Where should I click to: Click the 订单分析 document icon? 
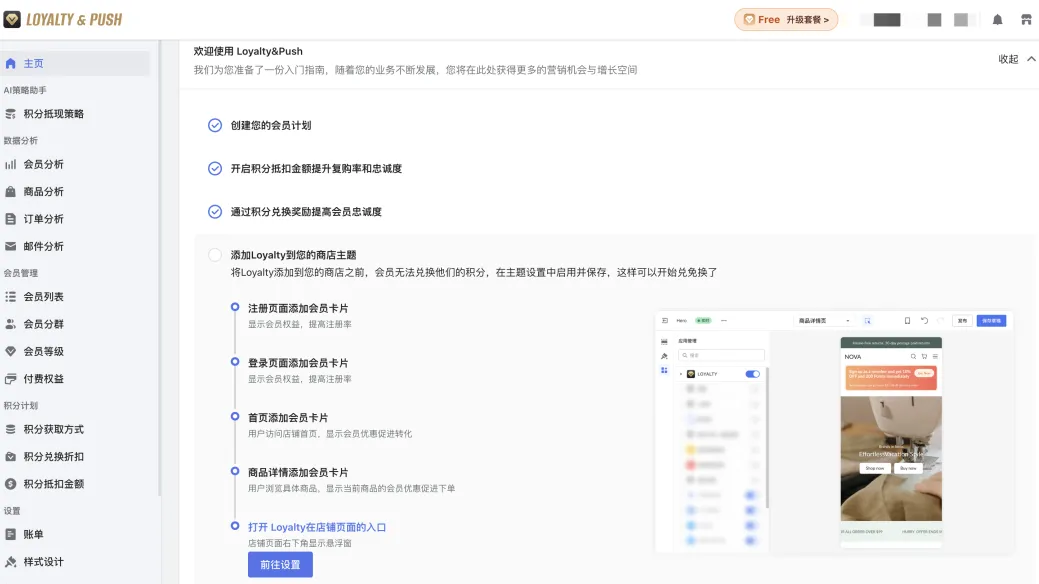coord(11,219)
